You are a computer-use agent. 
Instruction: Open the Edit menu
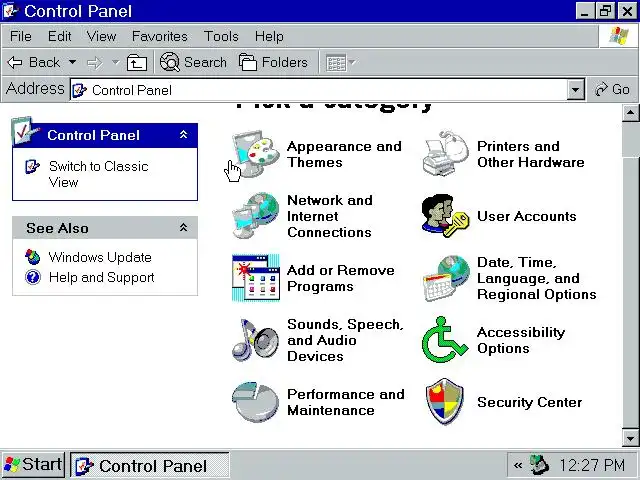click(60, 36)
